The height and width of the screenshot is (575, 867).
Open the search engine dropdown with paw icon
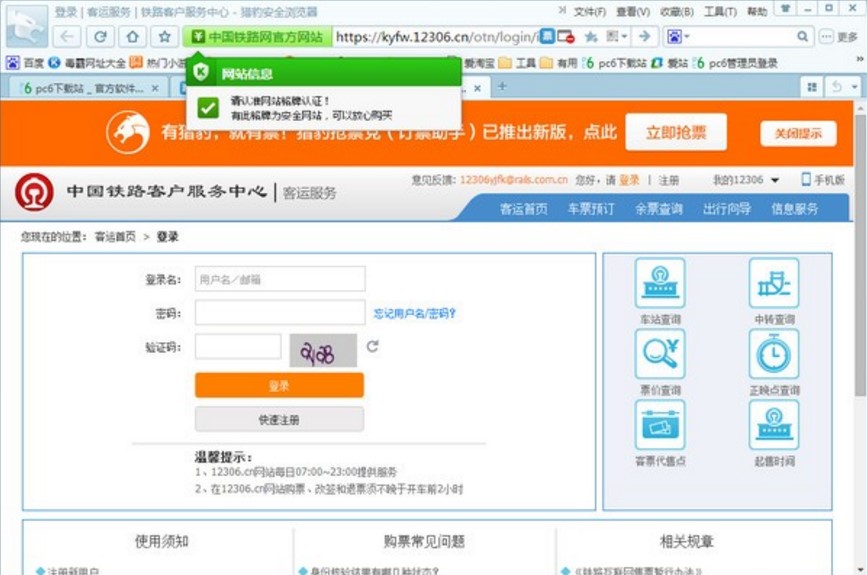click(x=678, y=36)
